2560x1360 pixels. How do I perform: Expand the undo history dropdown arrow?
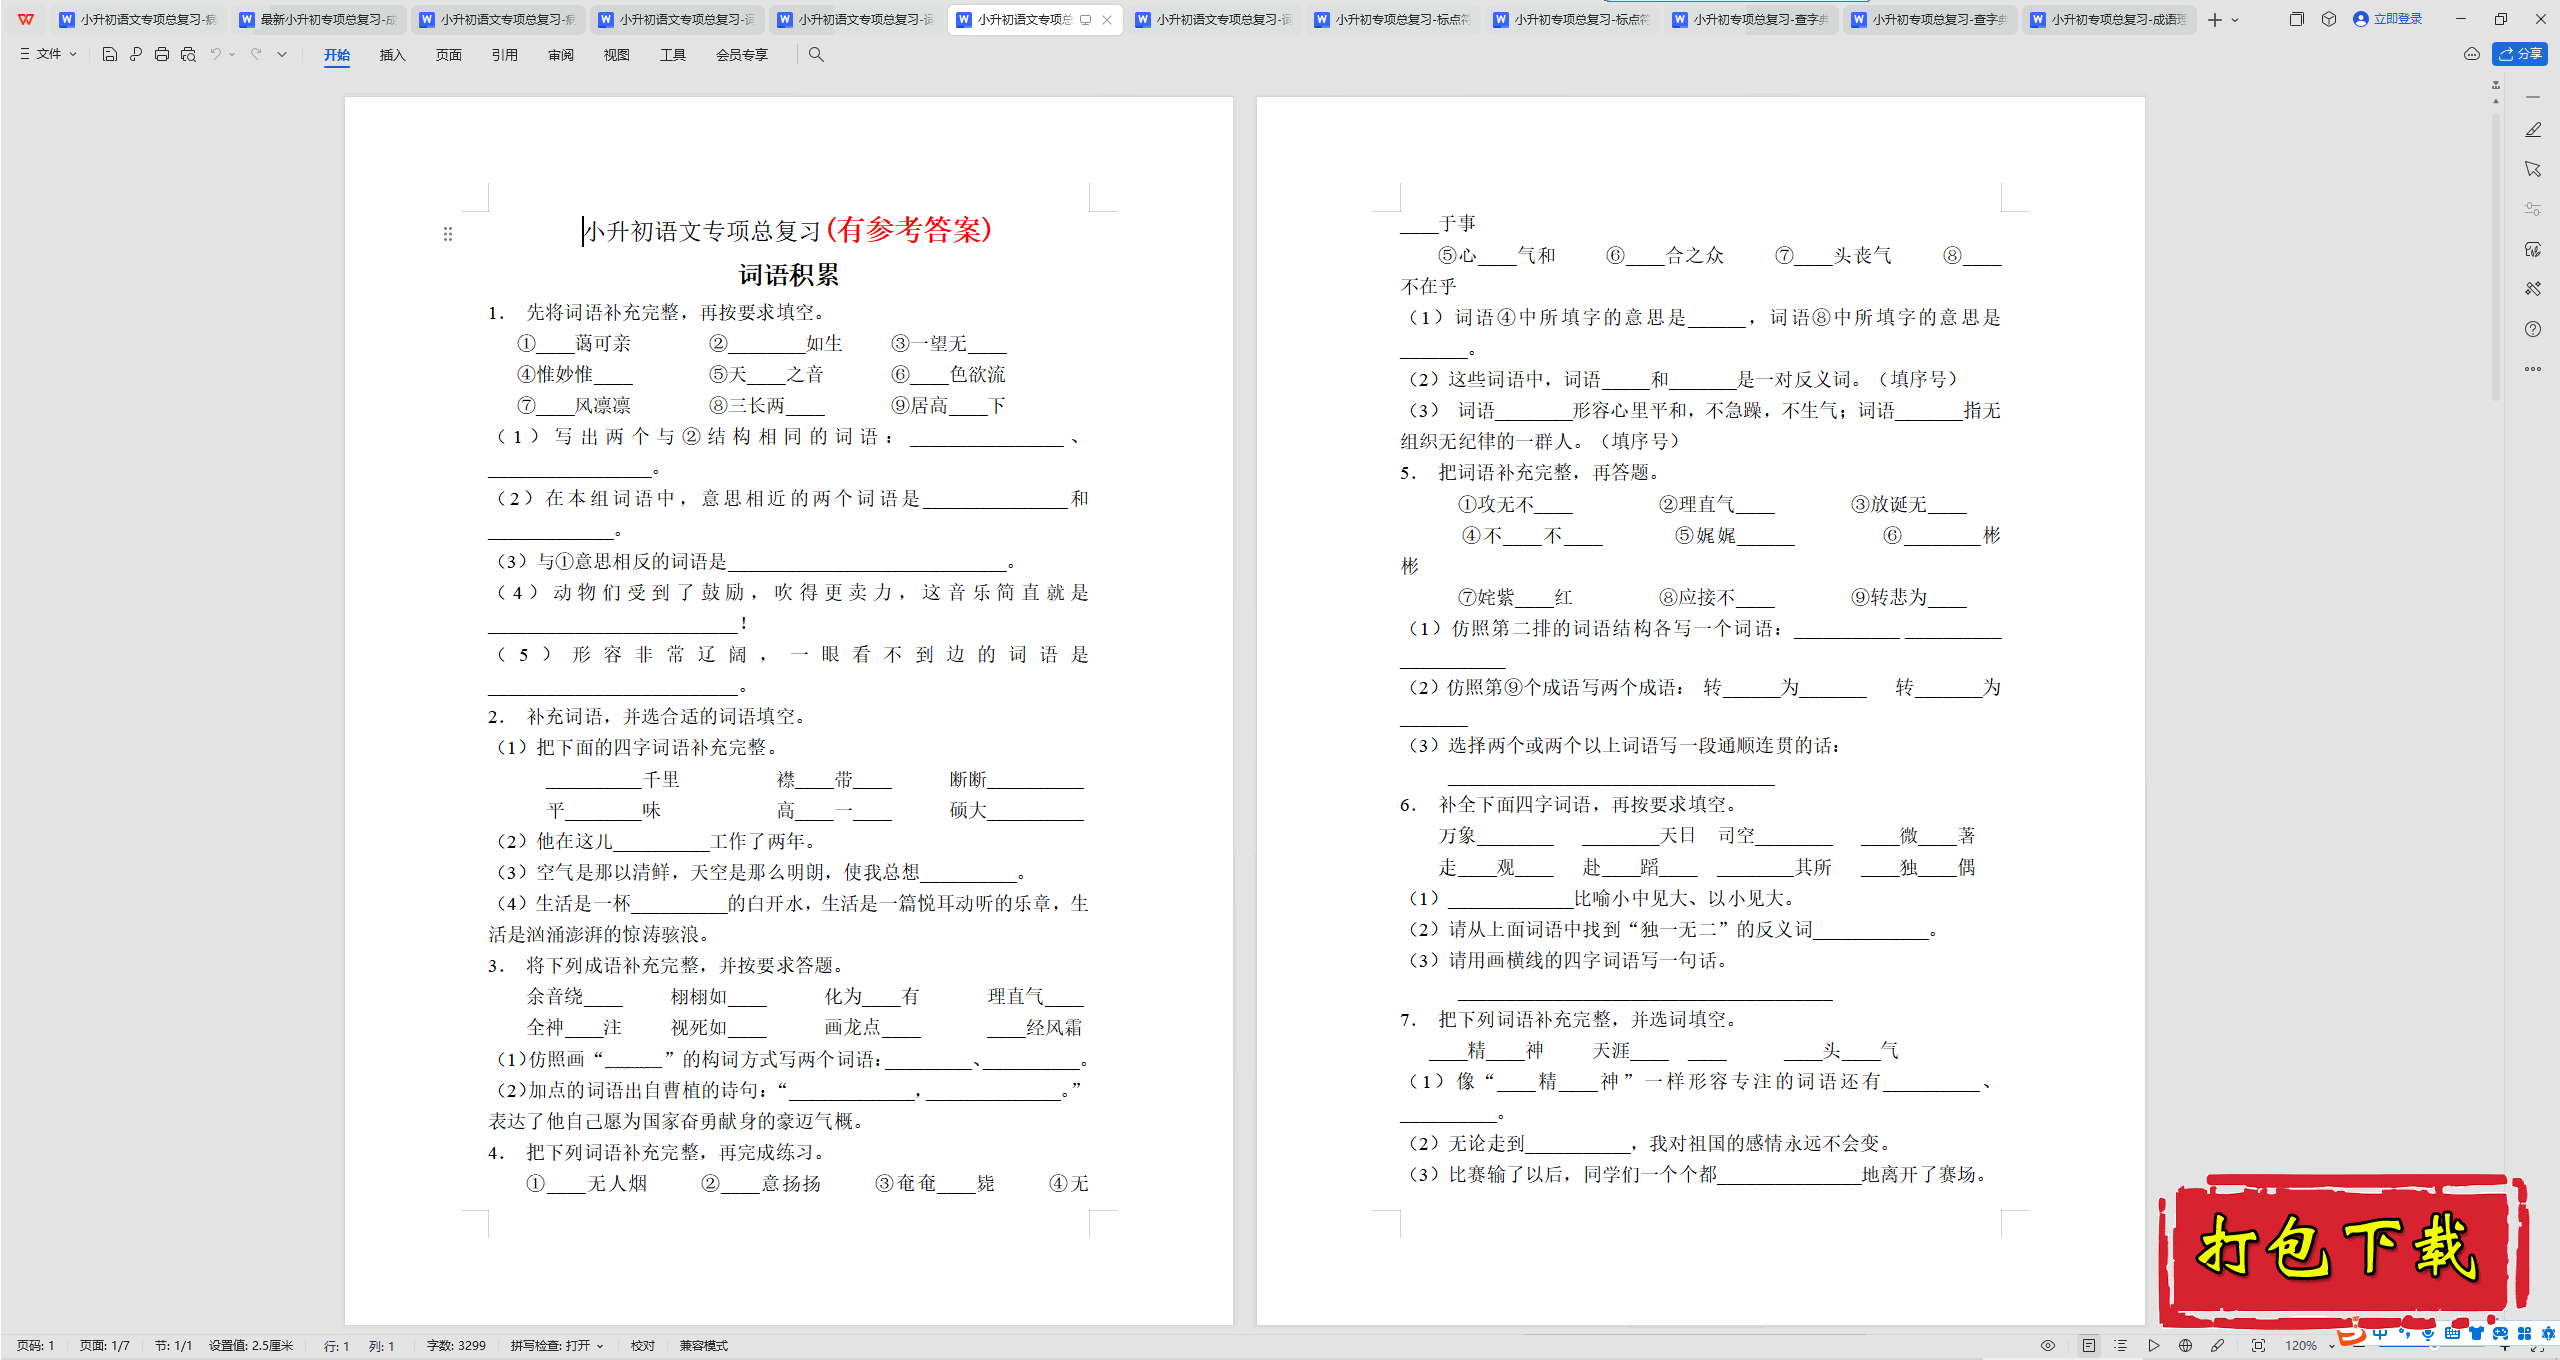coord(233,54)
